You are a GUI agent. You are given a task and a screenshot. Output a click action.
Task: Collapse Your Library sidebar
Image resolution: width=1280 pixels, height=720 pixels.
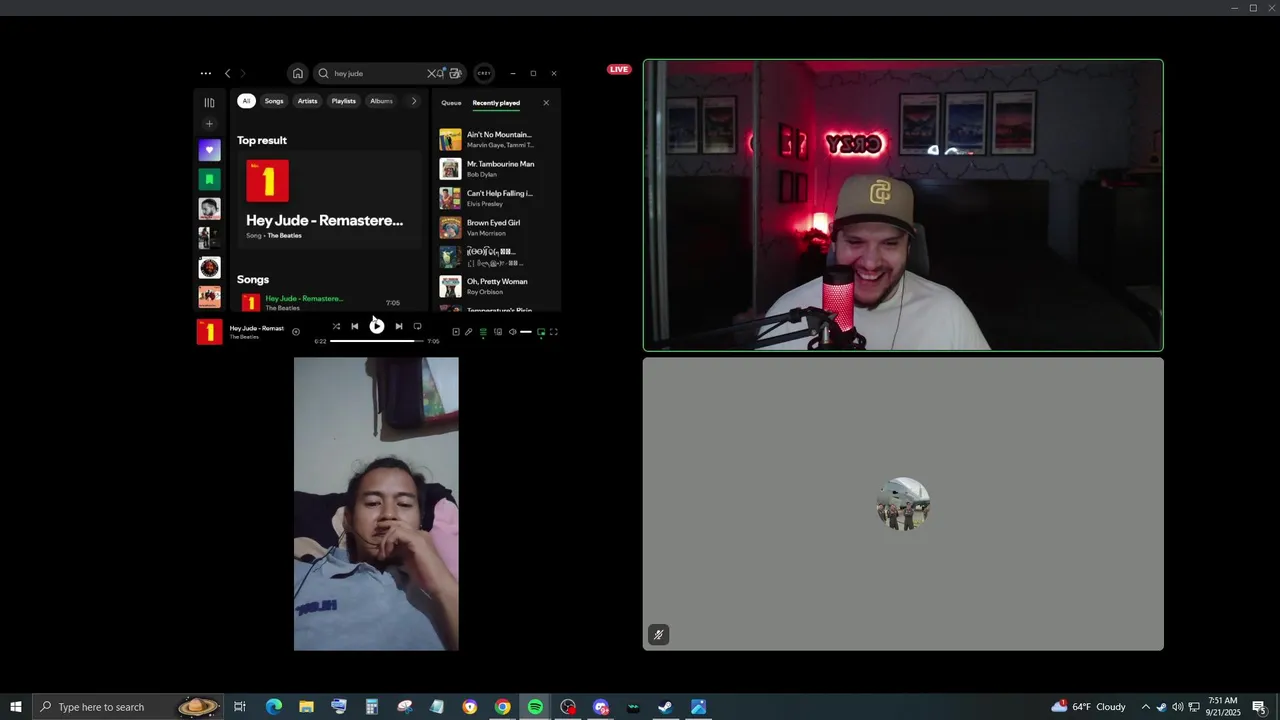209,102
